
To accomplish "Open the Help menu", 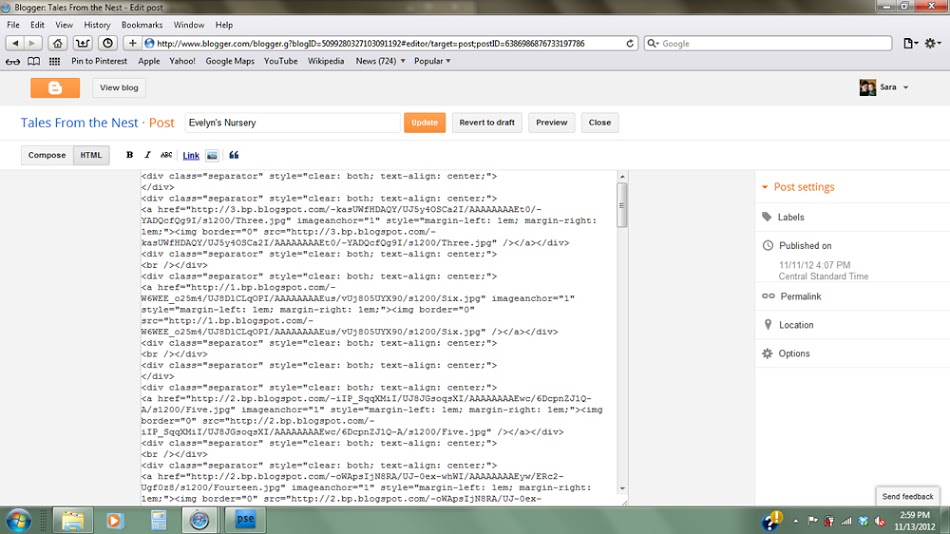I will [224, 25].
